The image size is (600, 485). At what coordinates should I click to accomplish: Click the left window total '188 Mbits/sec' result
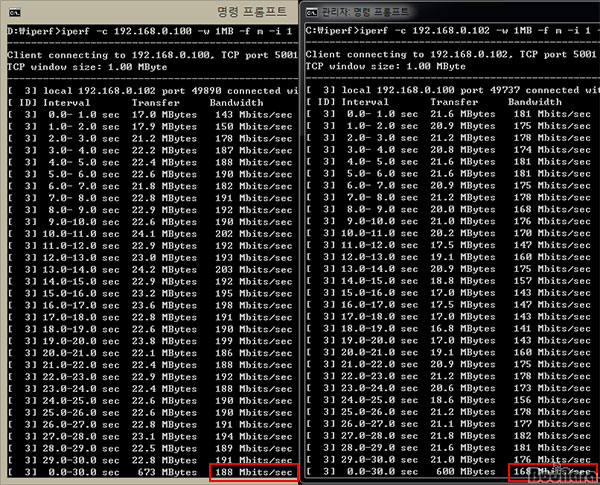(x=254, y=473)
